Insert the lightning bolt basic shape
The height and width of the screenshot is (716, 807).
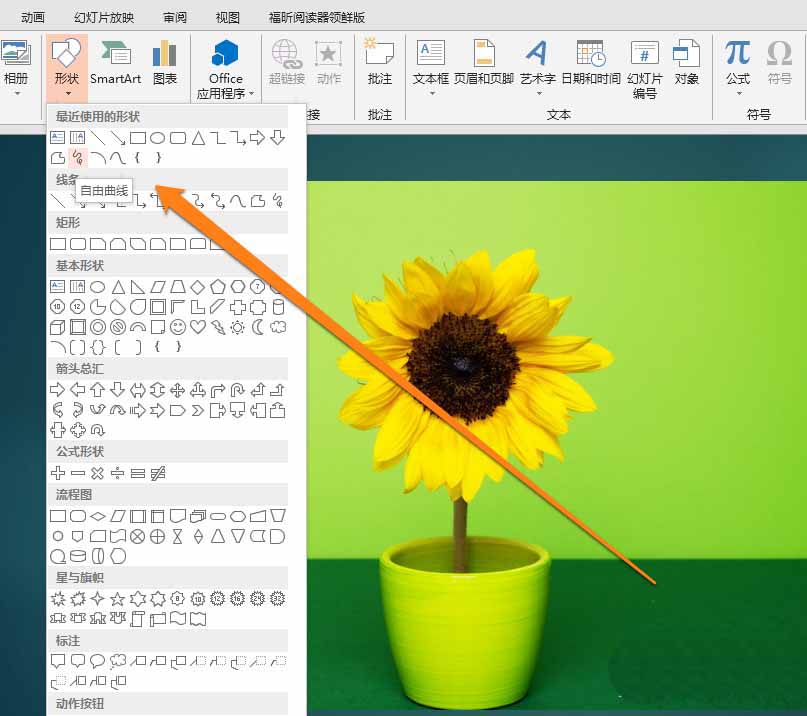[x=218, y=327]
